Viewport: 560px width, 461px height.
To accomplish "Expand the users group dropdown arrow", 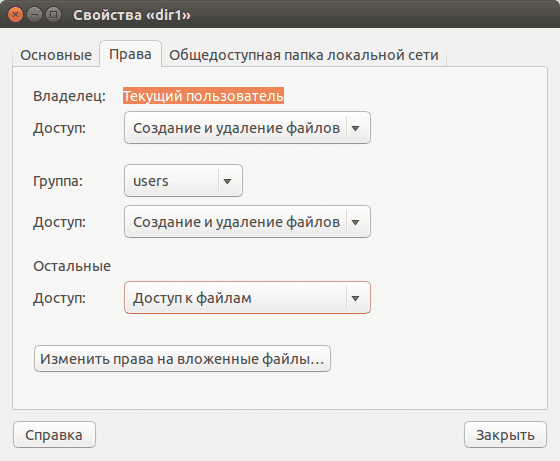I will point(228,181).
